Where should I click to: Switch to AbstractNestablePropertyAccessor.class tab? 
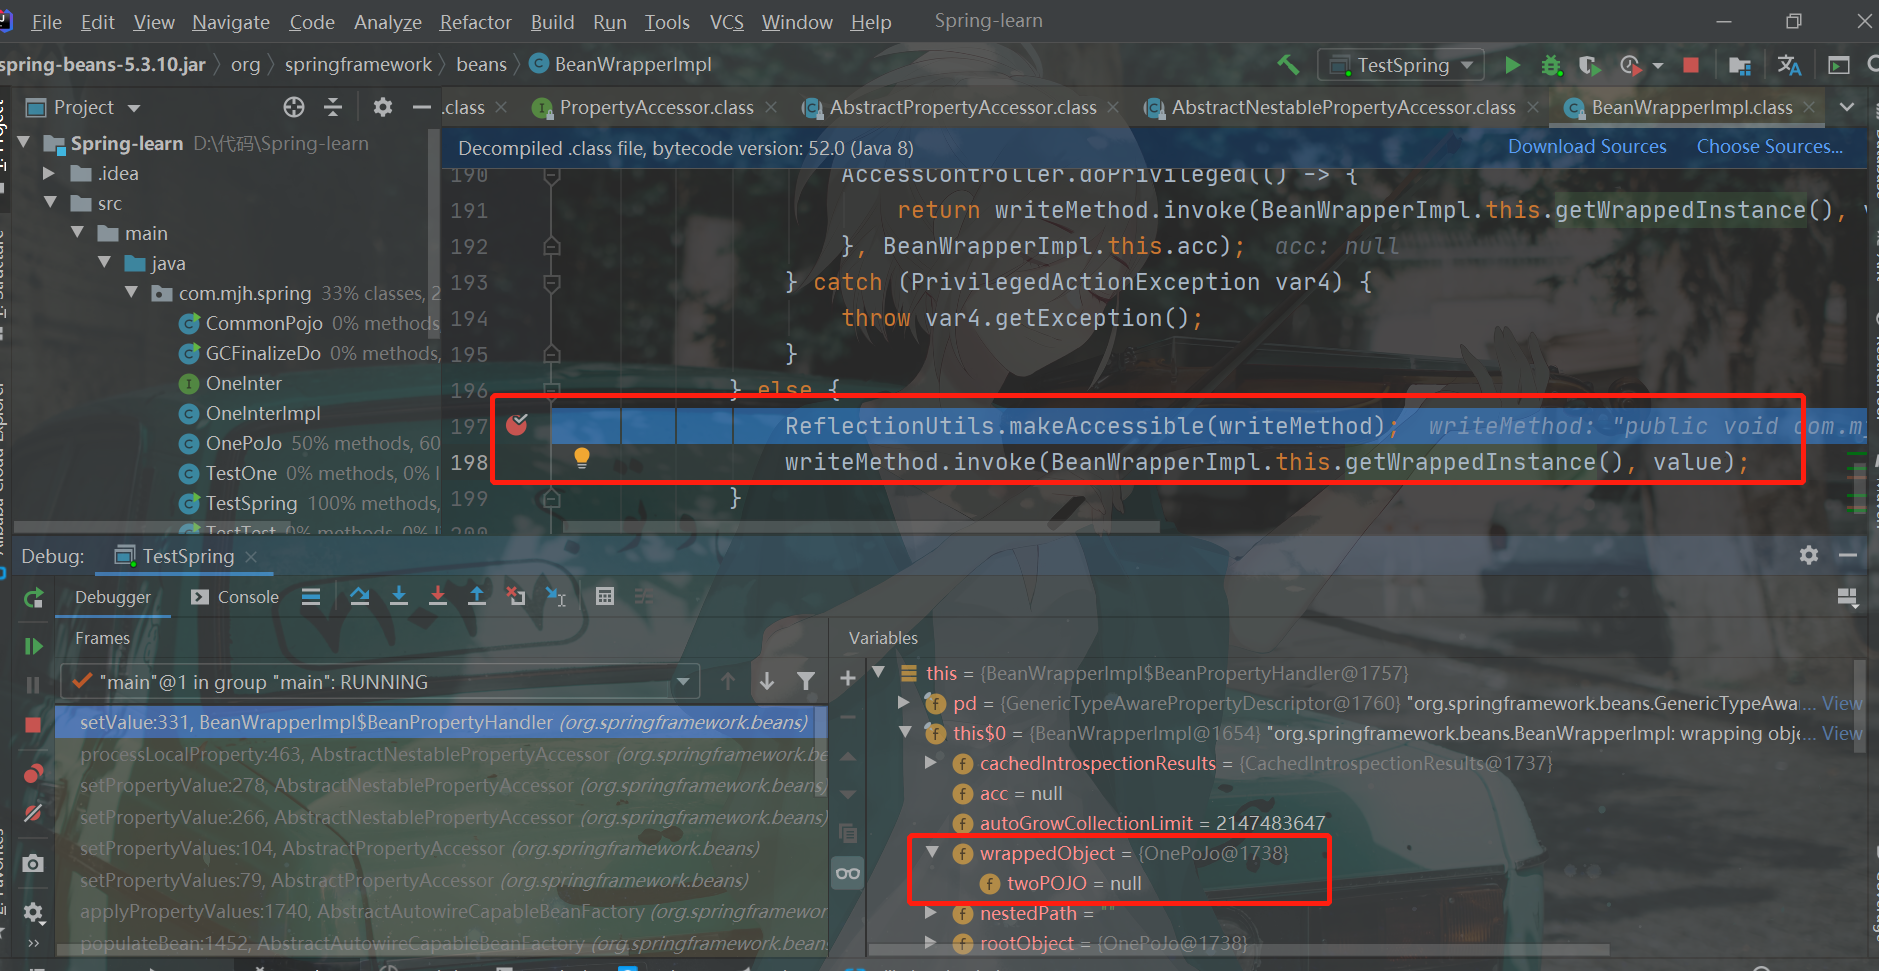pyautogui.click(x=1343, y=107)
